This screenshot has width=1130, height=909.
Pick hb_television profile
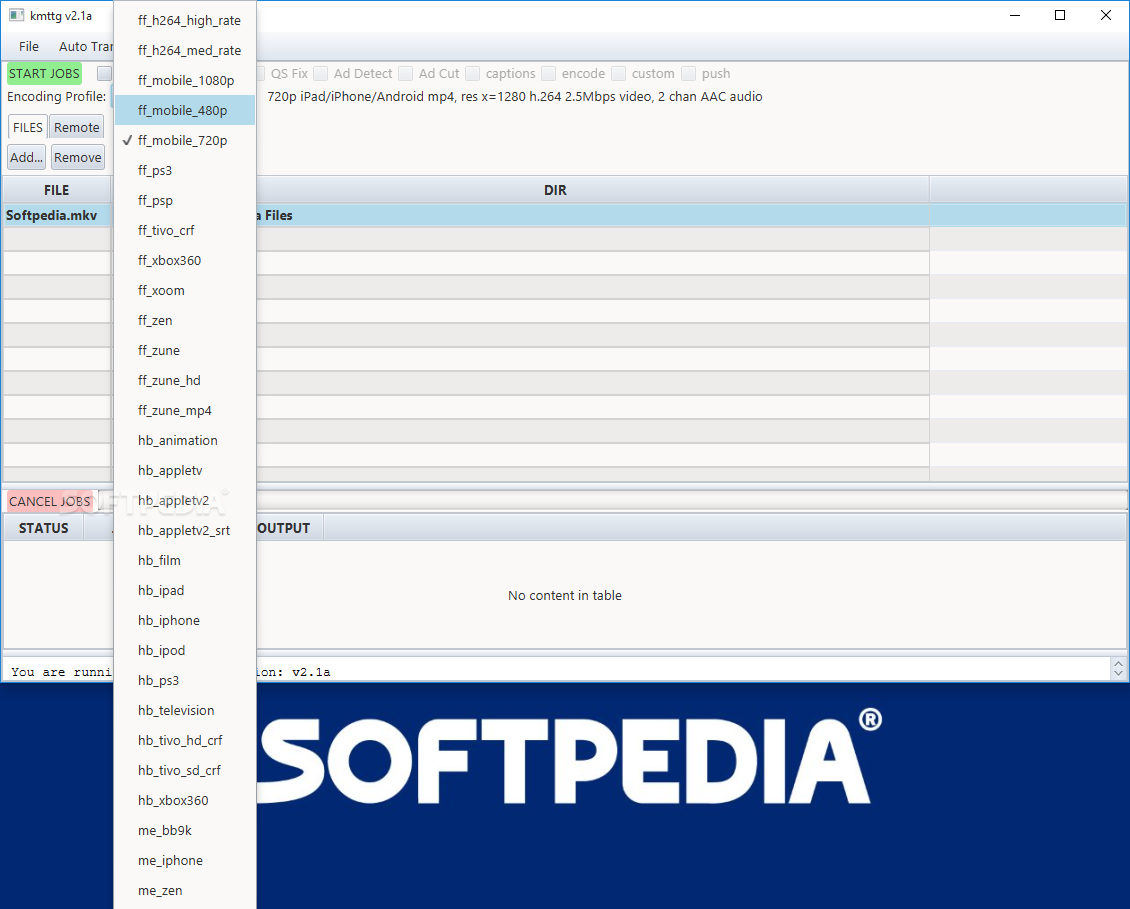pyautogui.click(x=185, y=711)
